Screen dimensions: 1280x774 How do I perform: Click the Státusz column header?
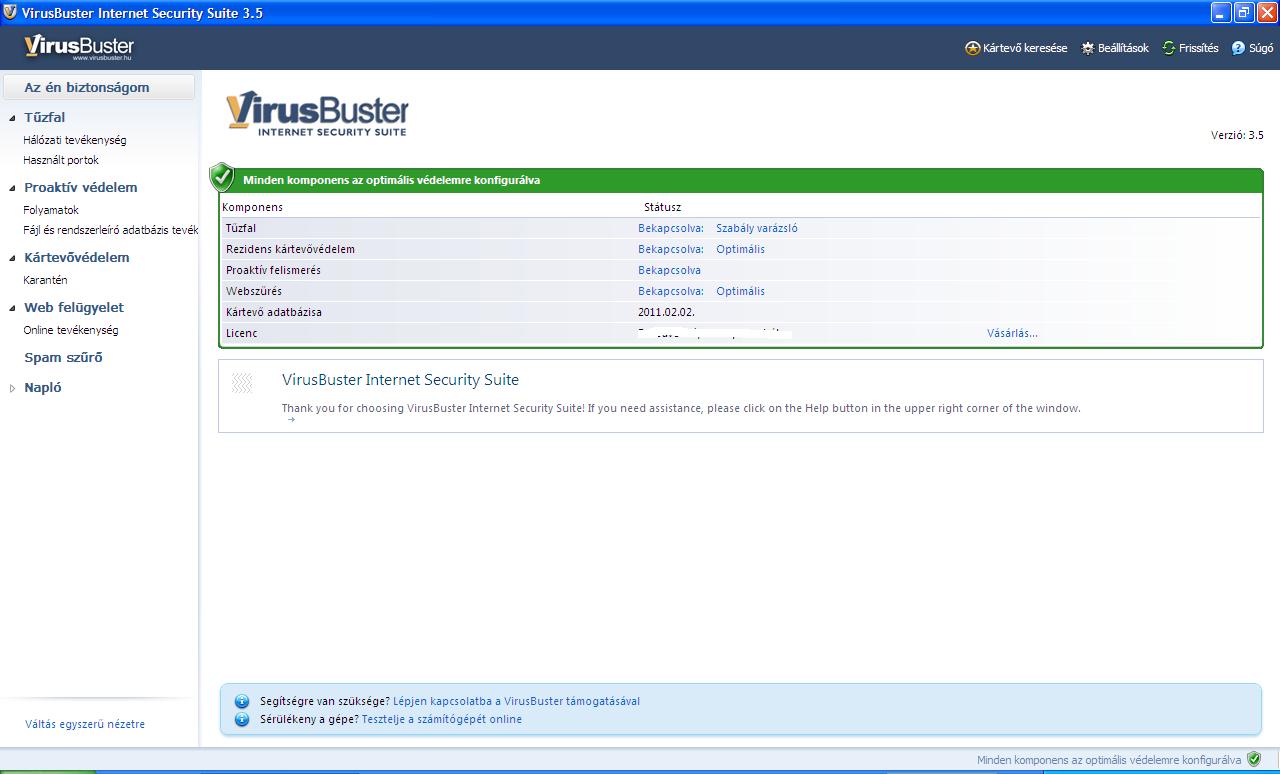[x=662, y=207]
